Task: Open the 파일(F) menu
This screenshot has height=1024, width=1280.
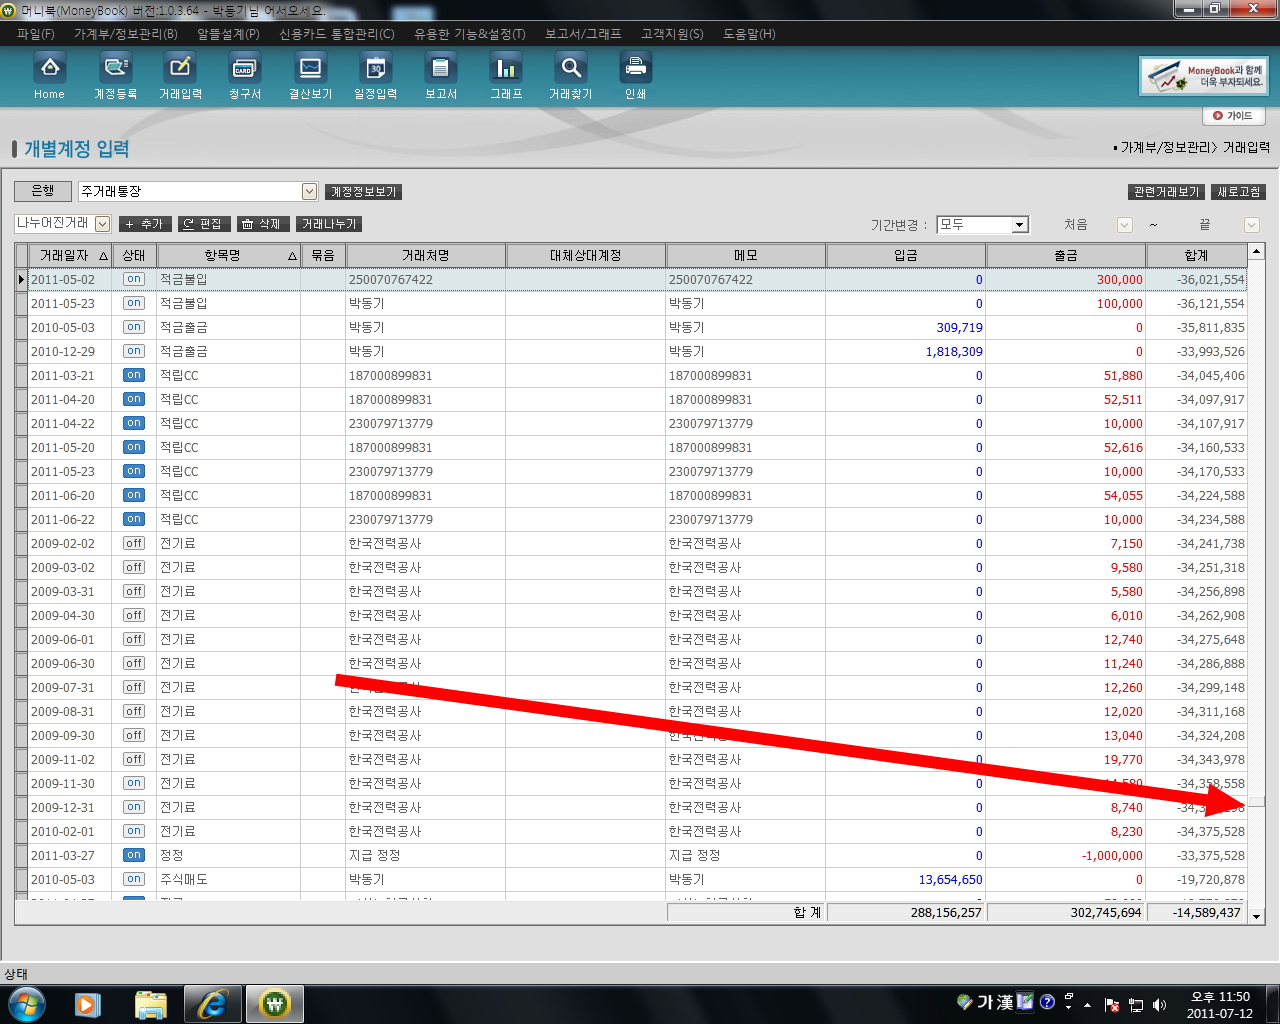Action: [35, 34]
